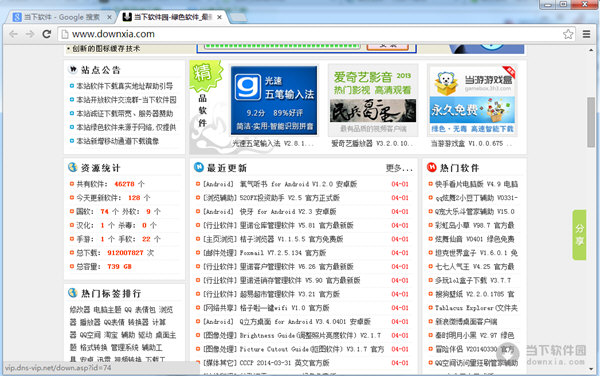Viewport: 600px width, 376px height.
Task: Go back with the browser back arrow
Action: [x=13, y=34]
